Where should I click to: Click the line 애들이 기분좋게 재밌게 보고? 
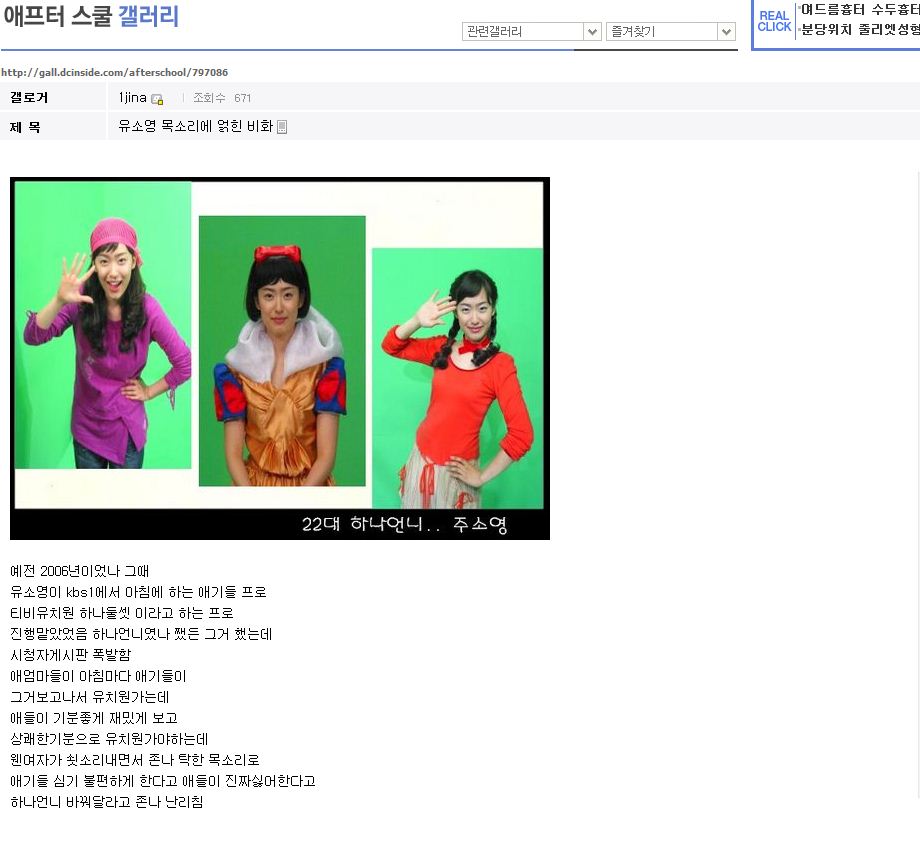click(94, 718)
